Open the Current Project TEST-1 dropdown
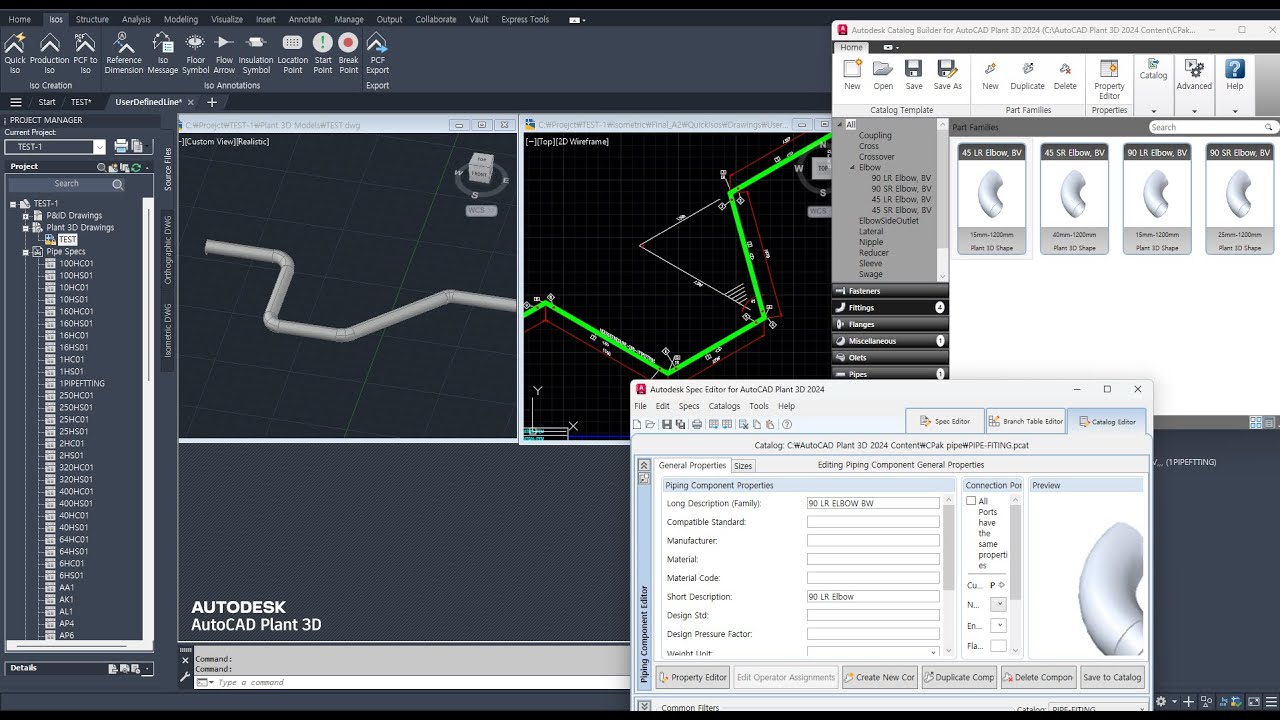Screen dimensions: 1280x720 pyautogui.click(x=99, y=147)
